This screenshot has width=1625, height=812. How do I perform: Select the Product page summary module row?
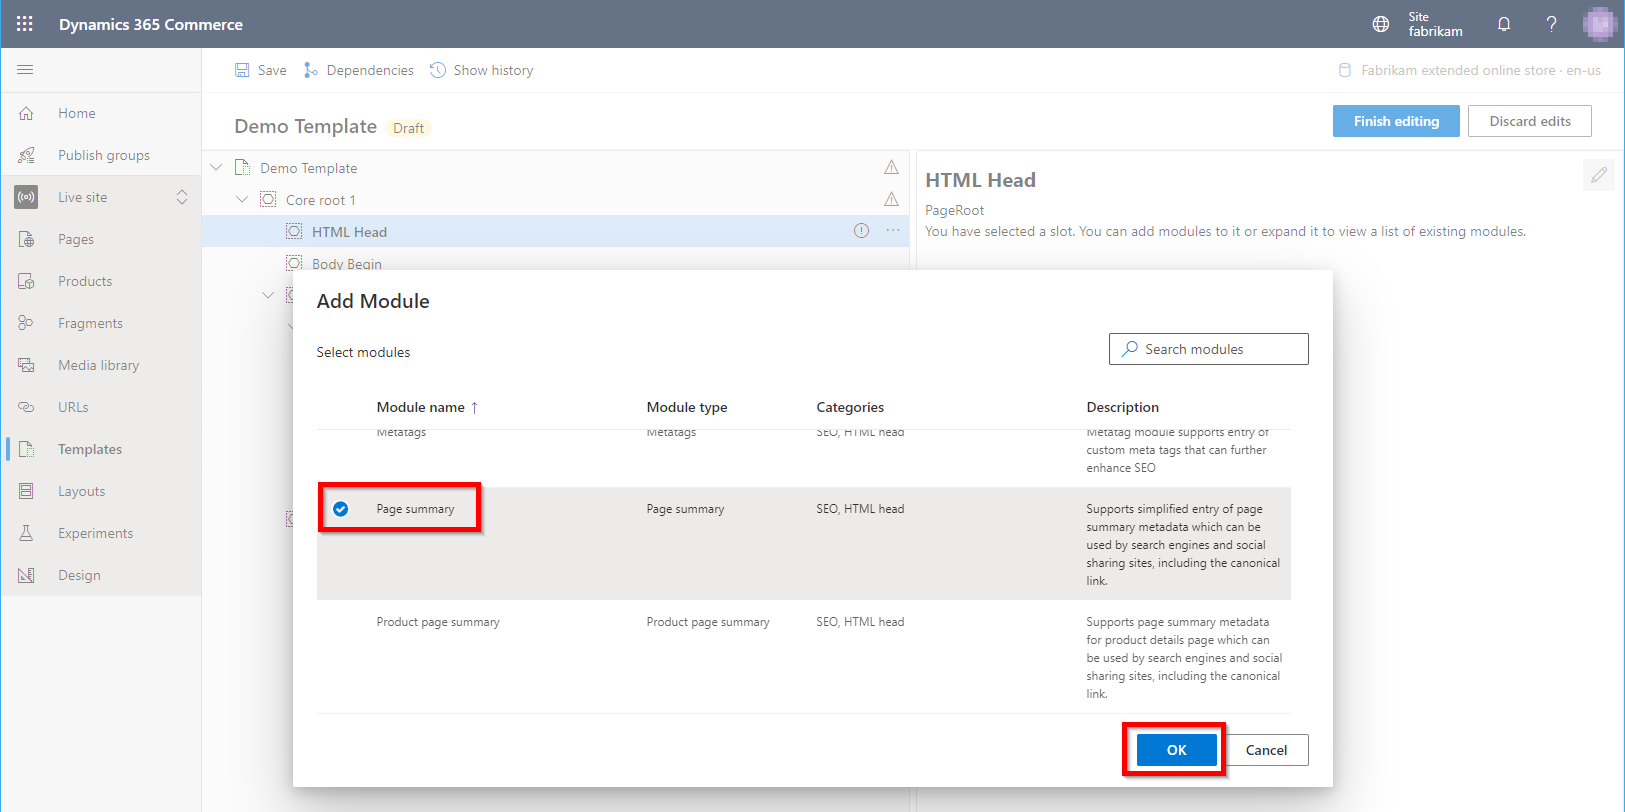click(803, 657)
